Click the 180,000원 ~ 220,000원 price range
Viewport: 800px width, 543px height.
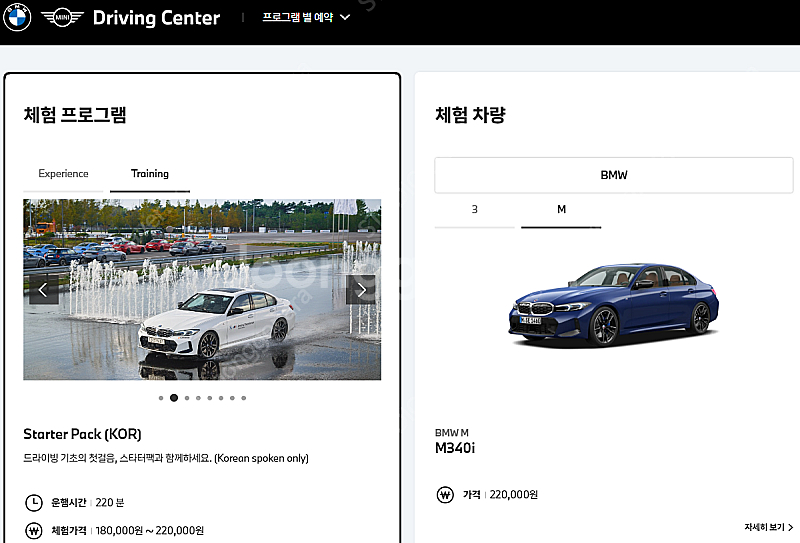[x=149, y=531]
